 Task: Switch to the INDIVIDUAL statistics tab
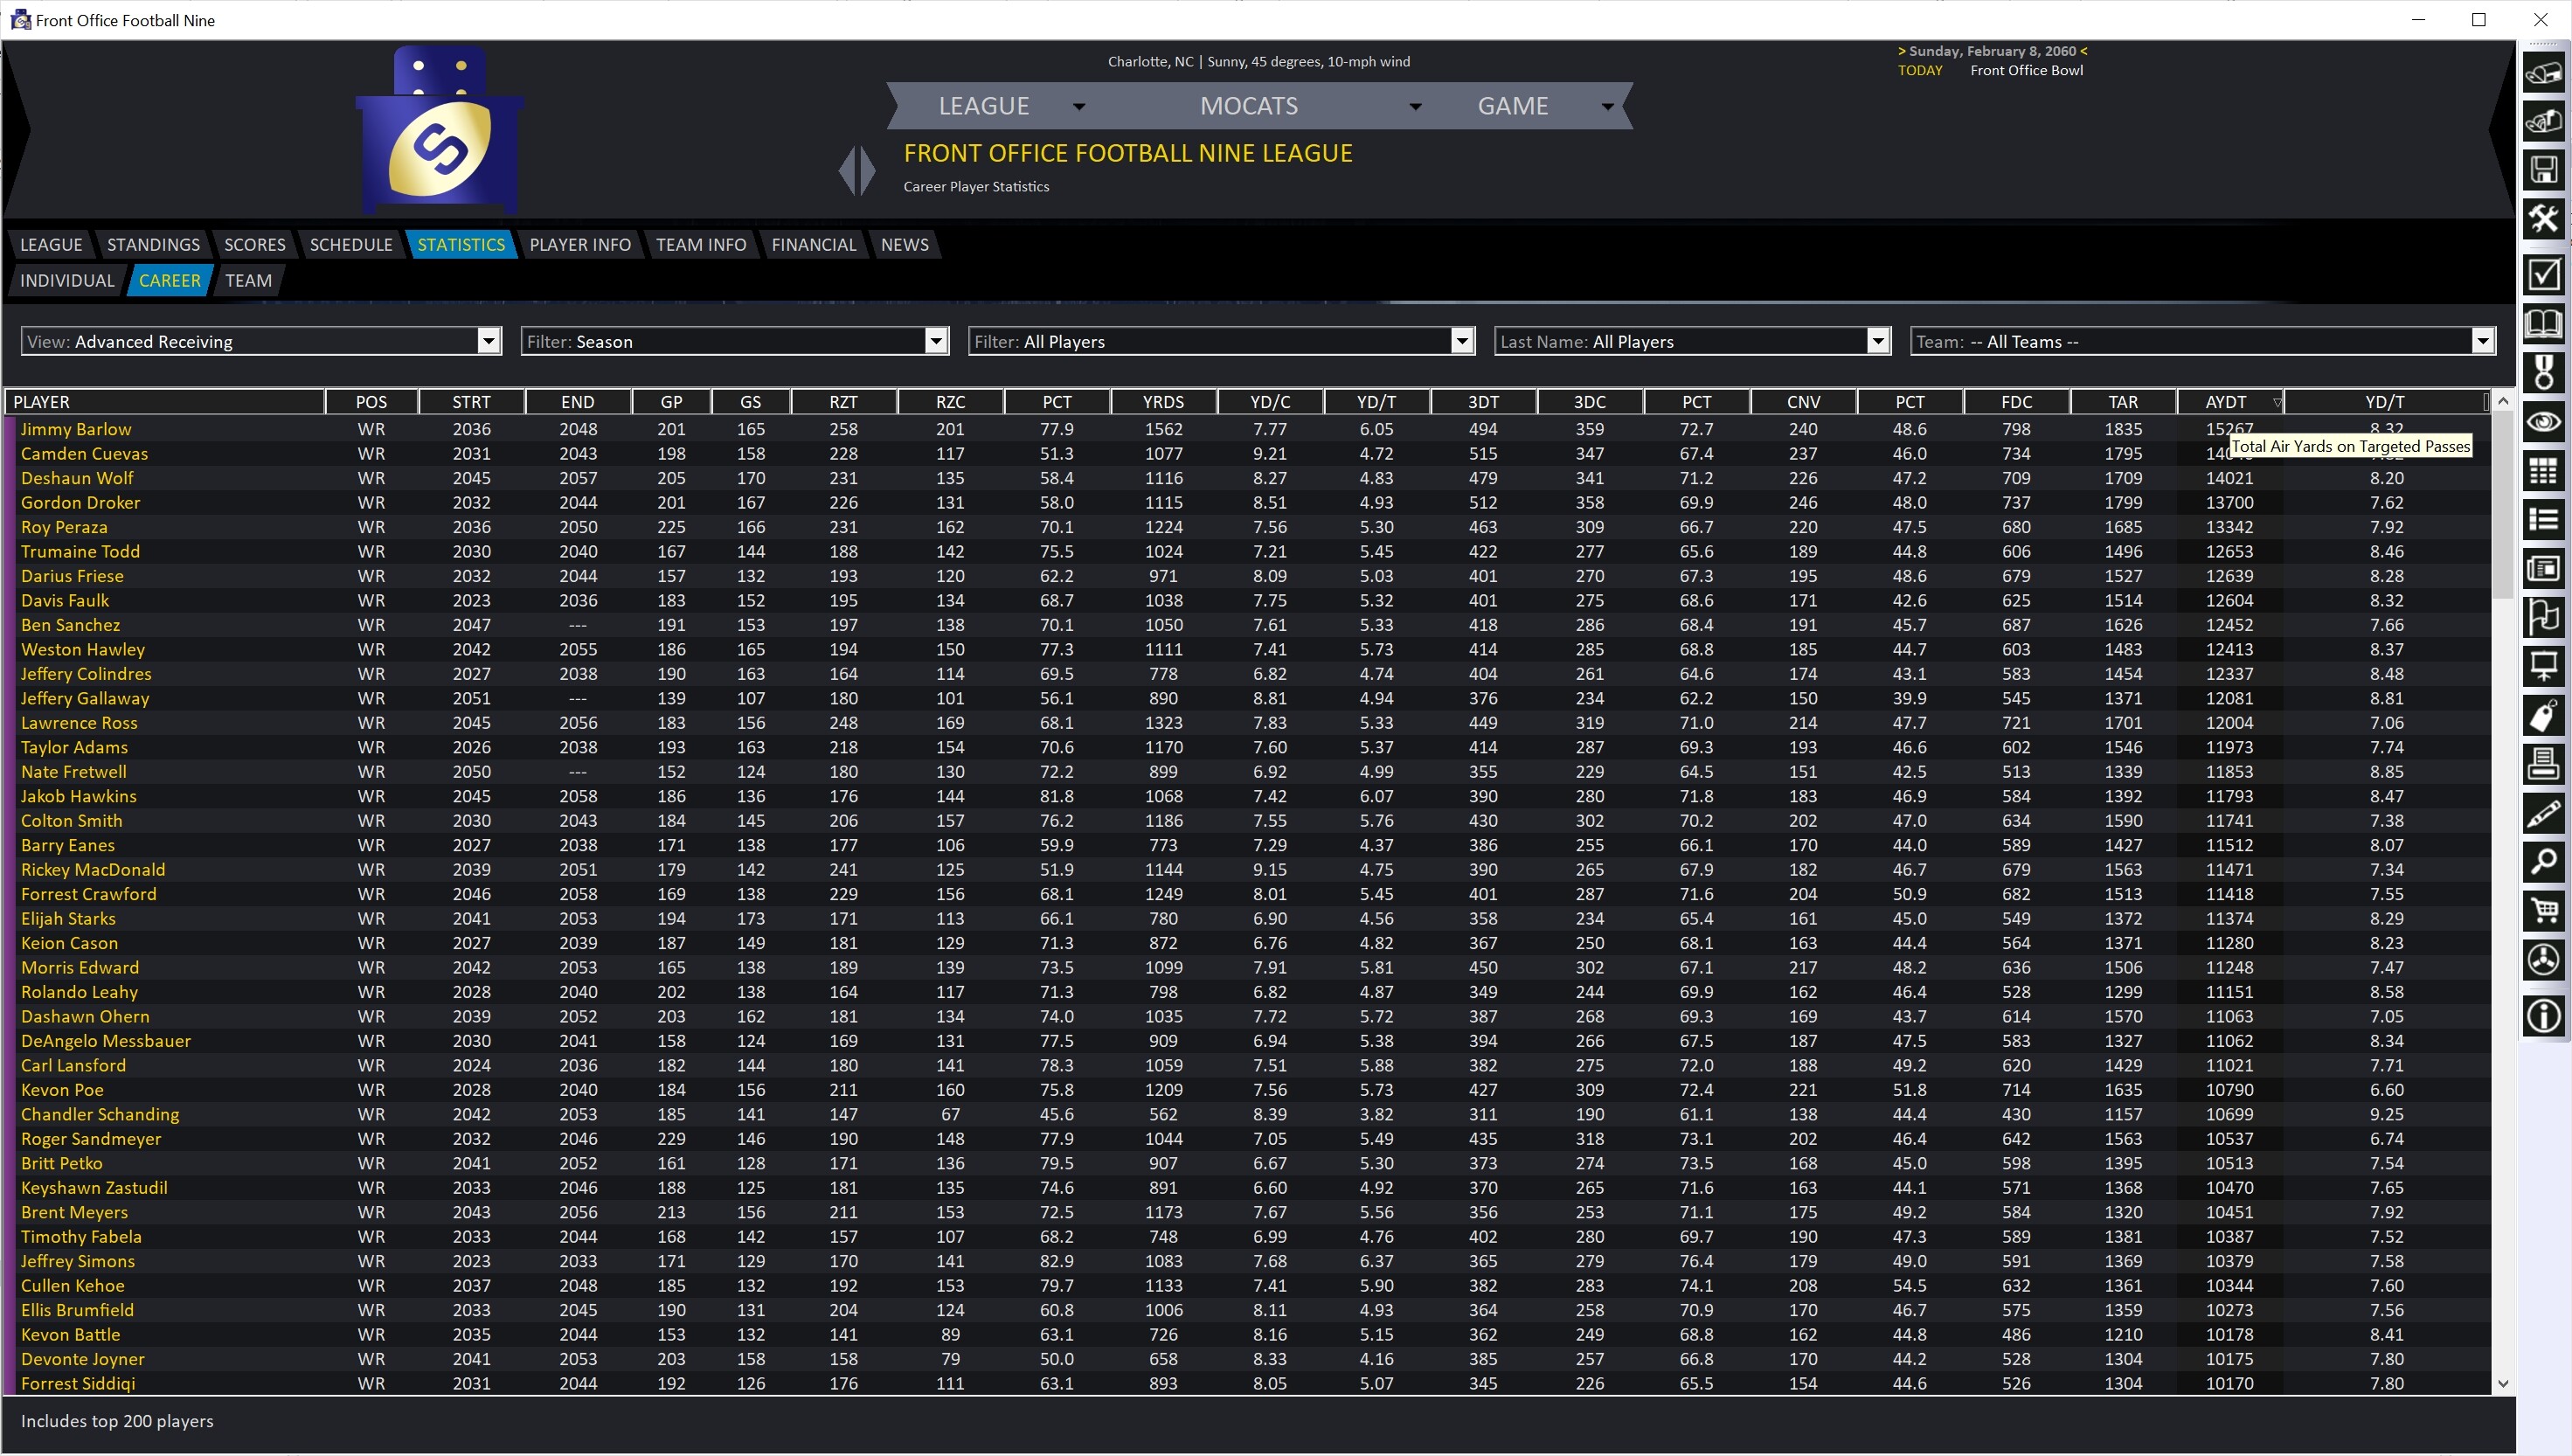[x=66, y=280]
